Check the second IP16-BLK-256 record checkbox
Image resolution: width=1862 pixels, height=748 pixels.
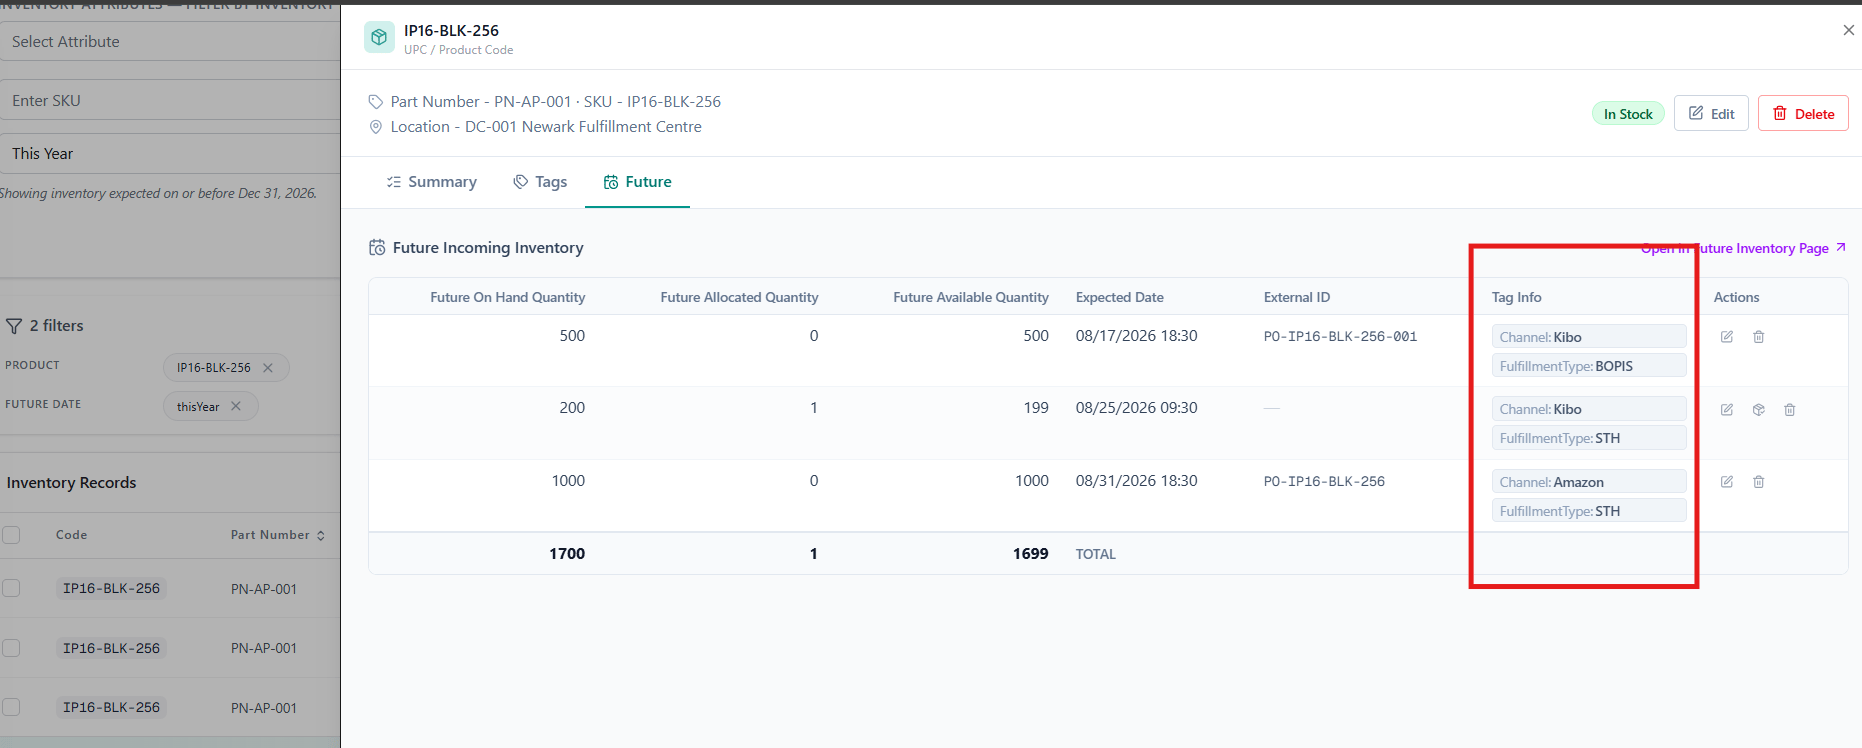coord(11,648)
